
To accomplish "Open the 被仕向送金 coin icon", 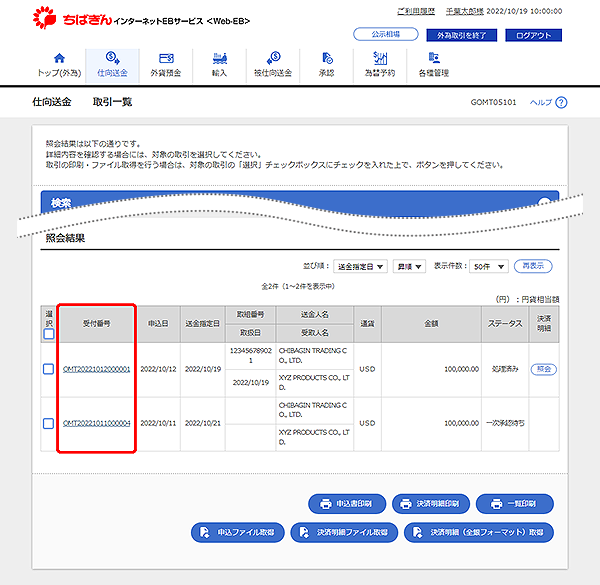I will (x=274, y=58).
